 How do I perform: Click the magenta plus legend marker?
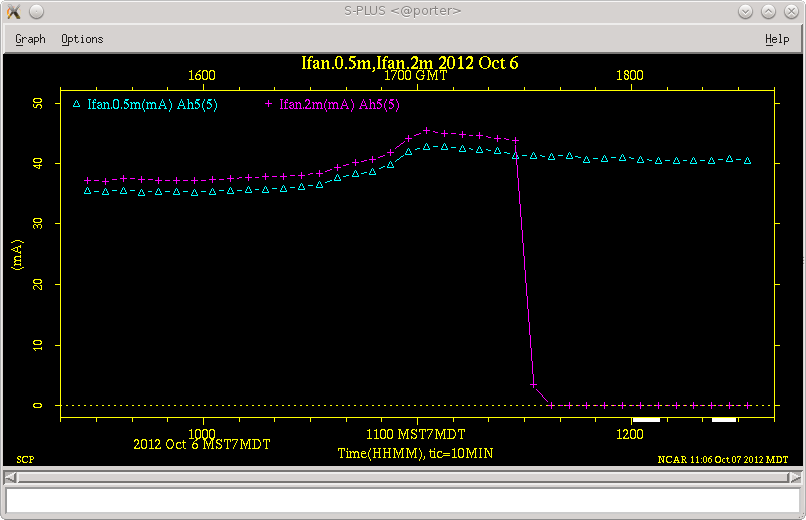click(x=268, y=104)
